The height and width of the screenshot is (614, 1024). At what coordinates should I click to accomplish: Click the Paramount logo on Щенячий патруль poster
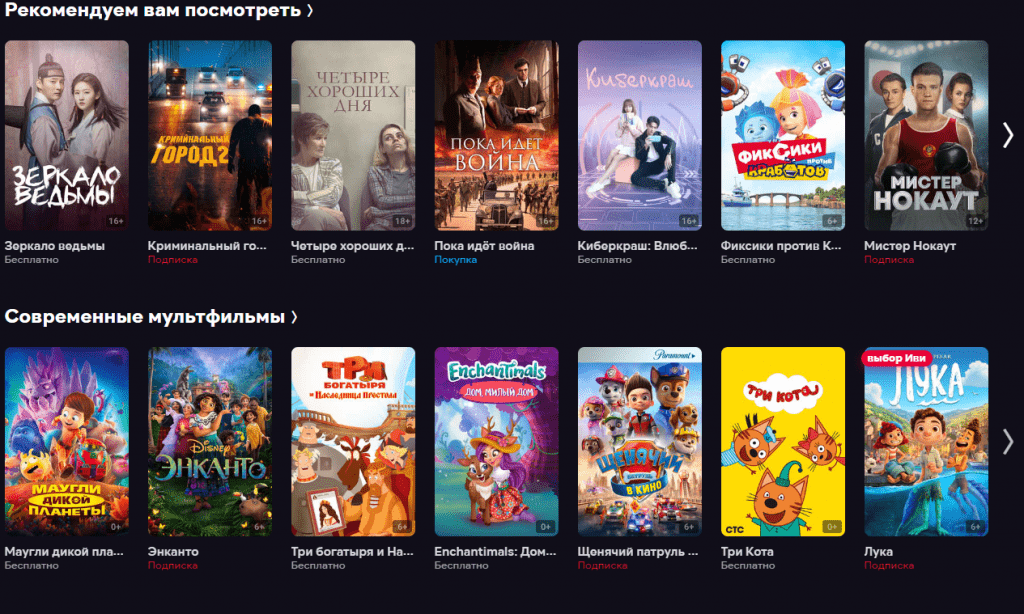(676, 355)
